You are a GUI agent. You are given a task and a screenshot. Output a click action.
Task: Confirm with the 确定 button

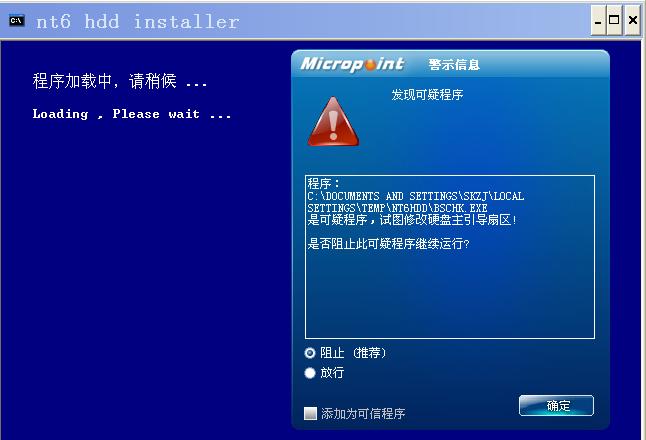pos(556,406)
